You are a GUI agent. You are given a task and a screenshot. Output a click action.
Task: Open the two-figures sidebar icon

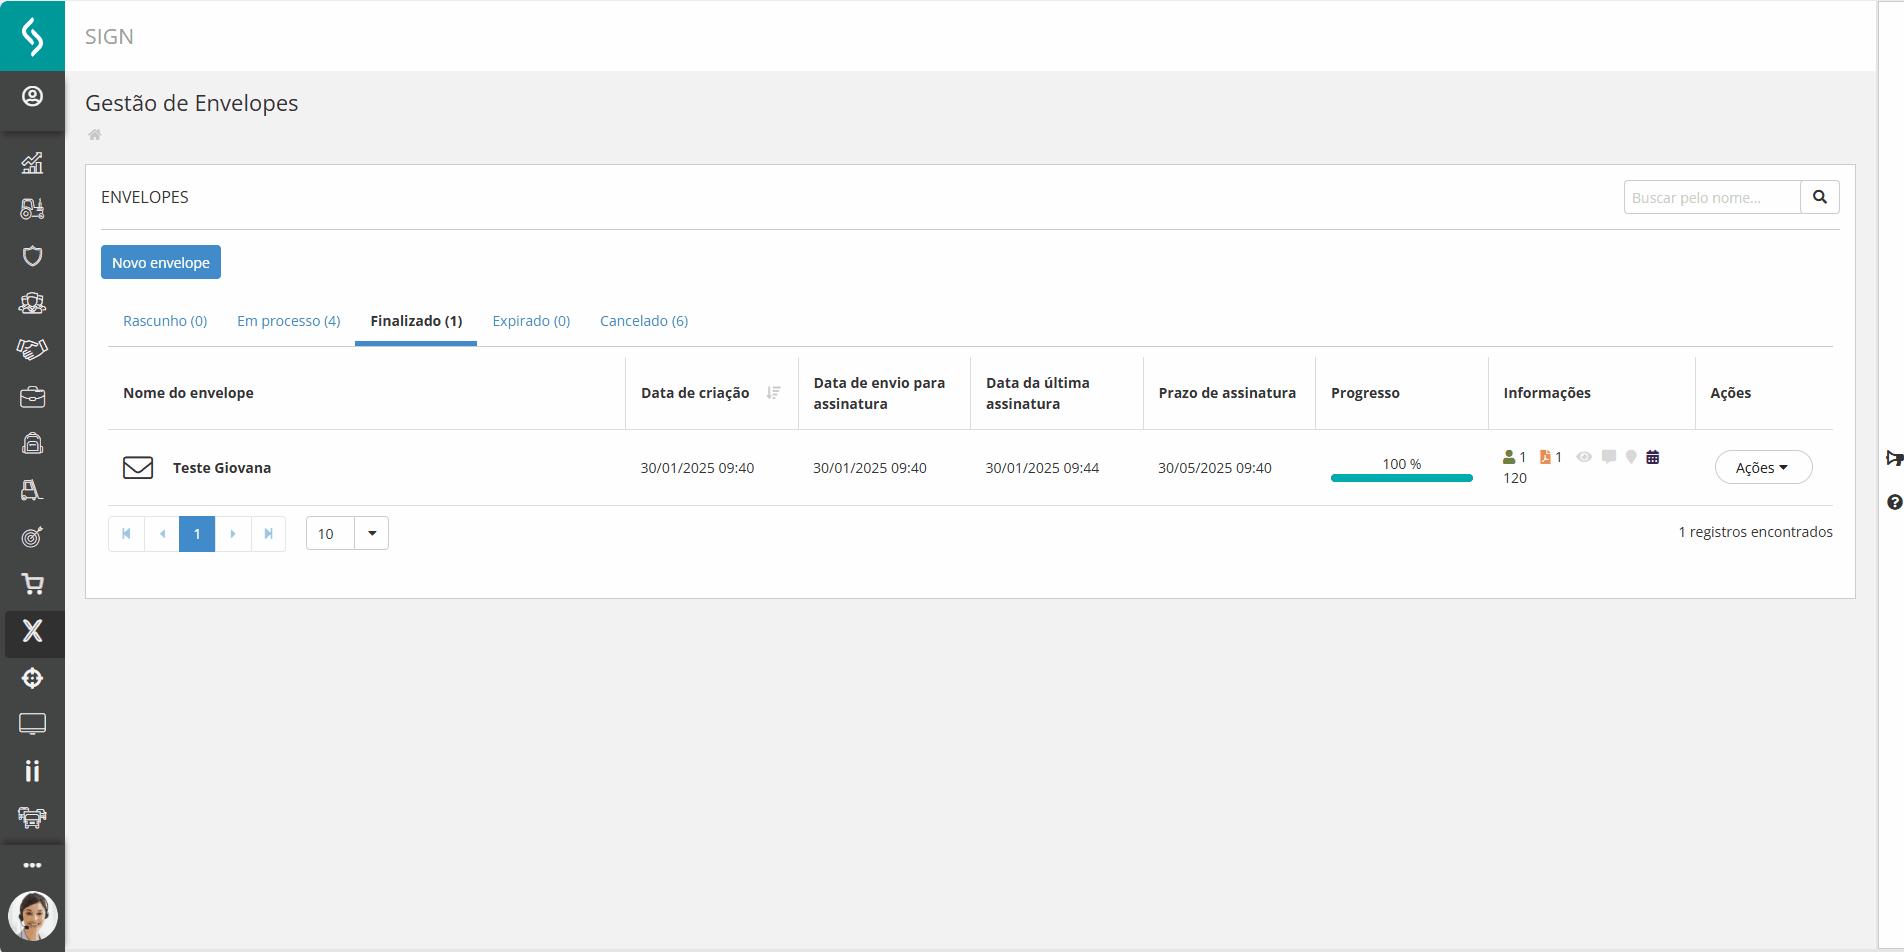pyautogui.click(x=32, y=771)
